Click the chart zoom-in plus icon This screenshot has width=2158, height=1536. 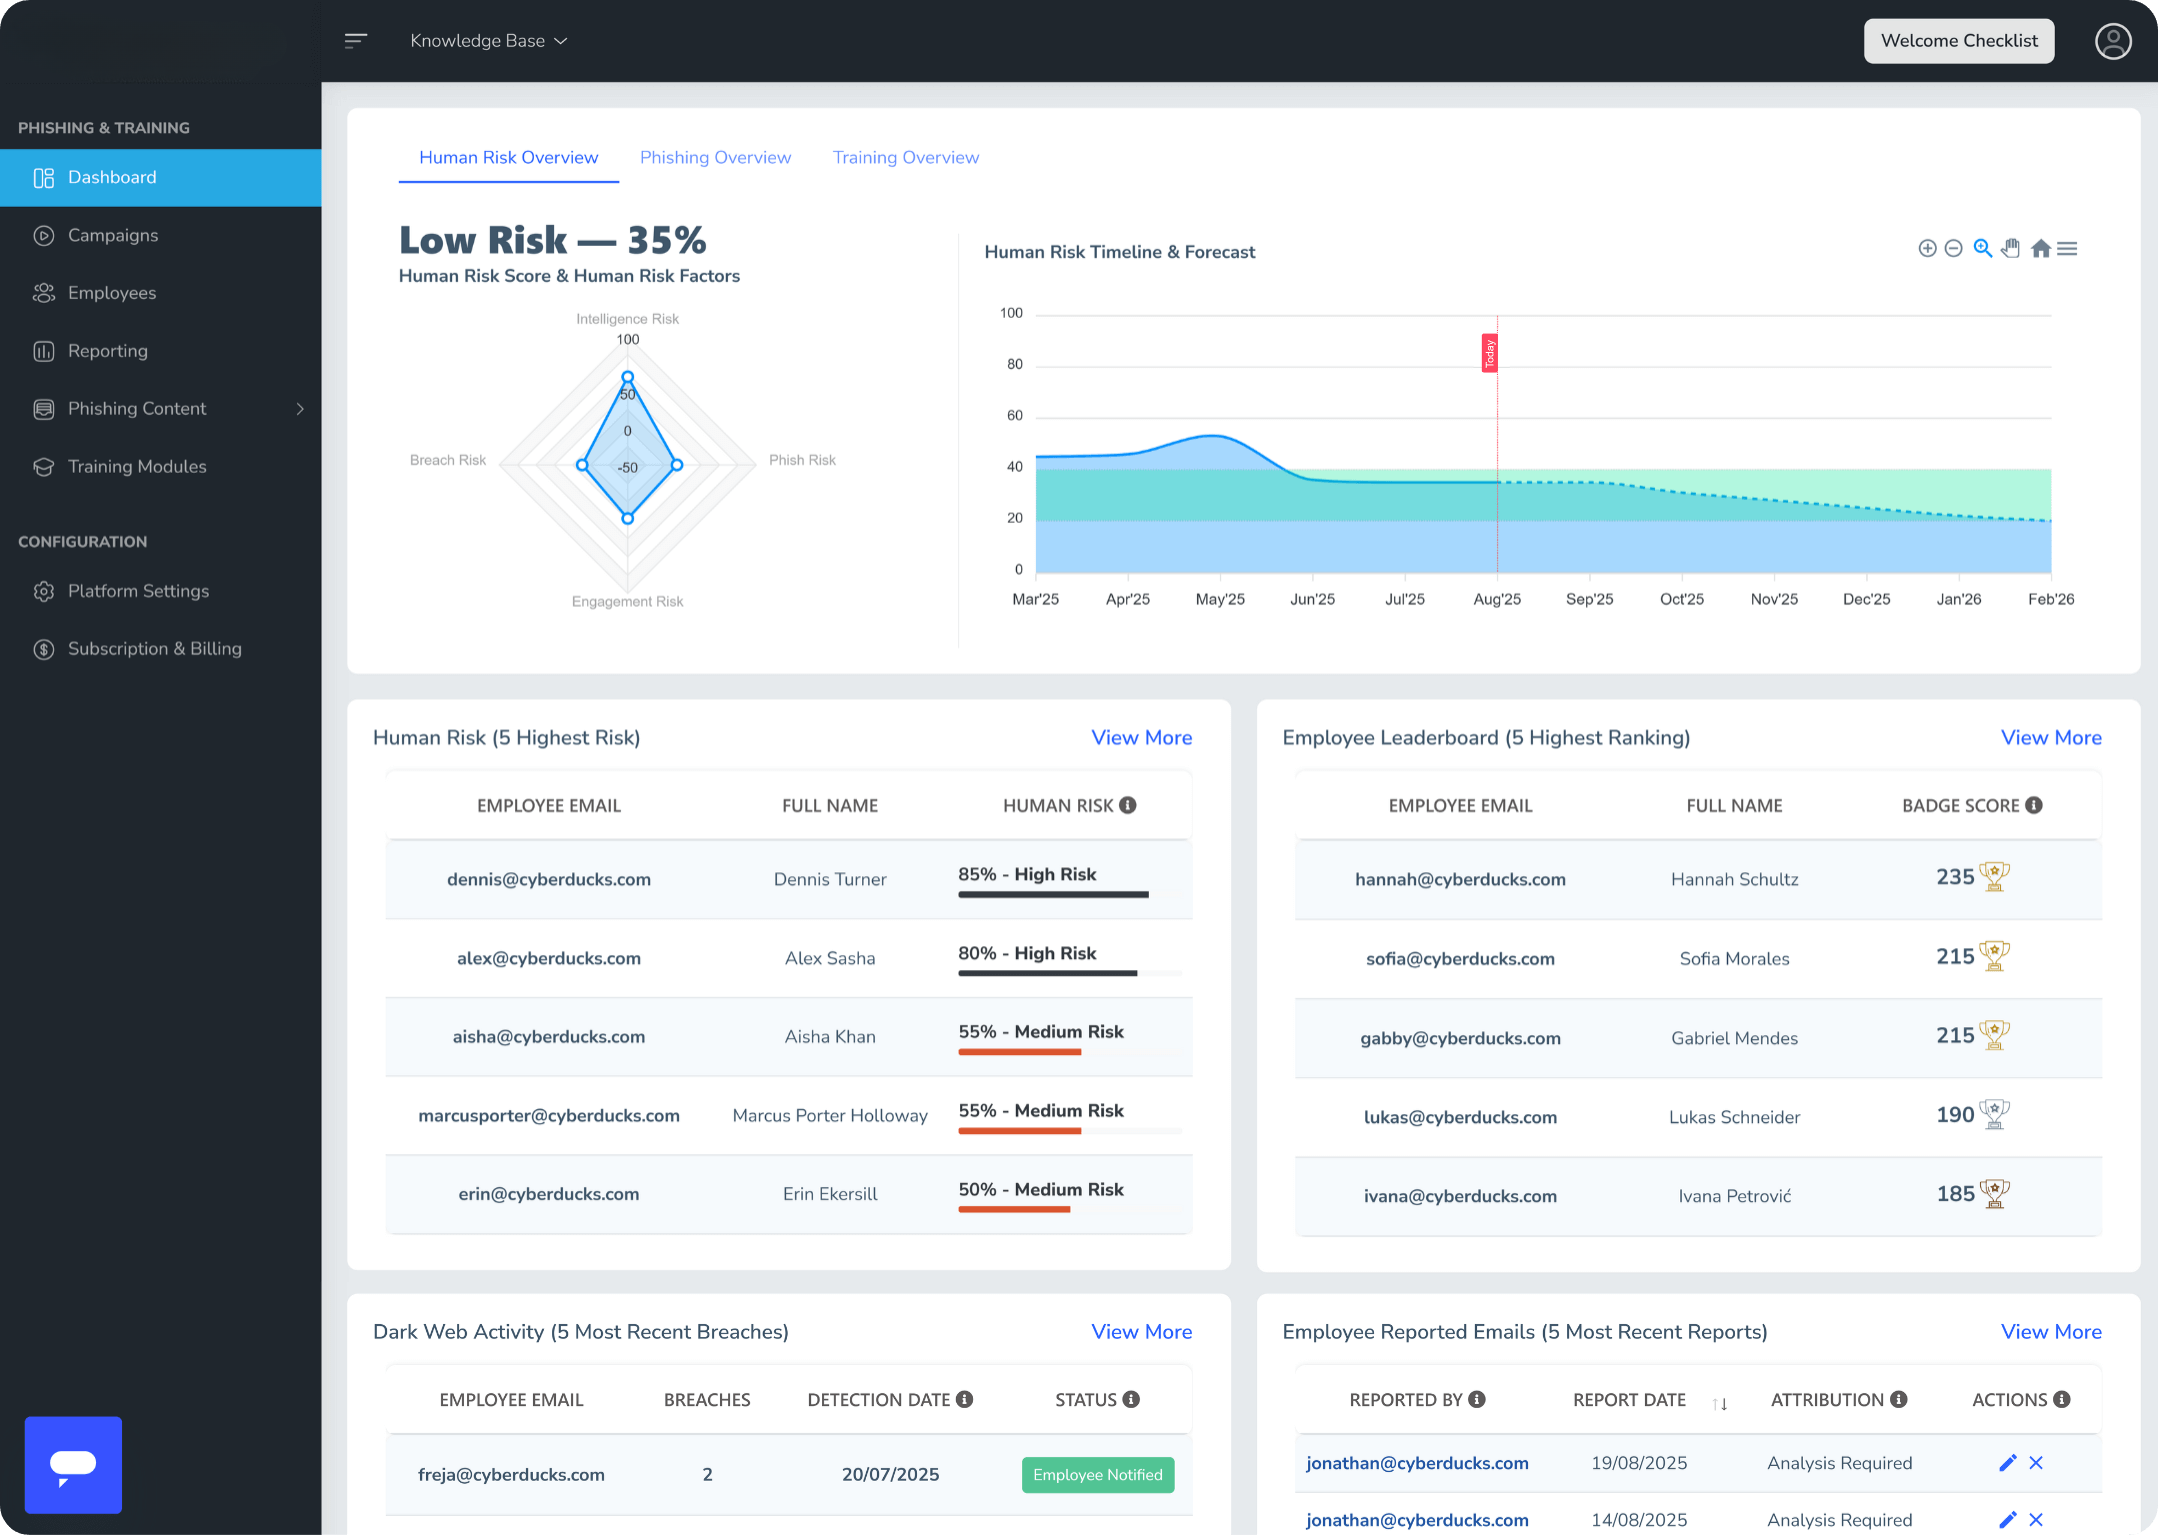[x=1927, y=248]
